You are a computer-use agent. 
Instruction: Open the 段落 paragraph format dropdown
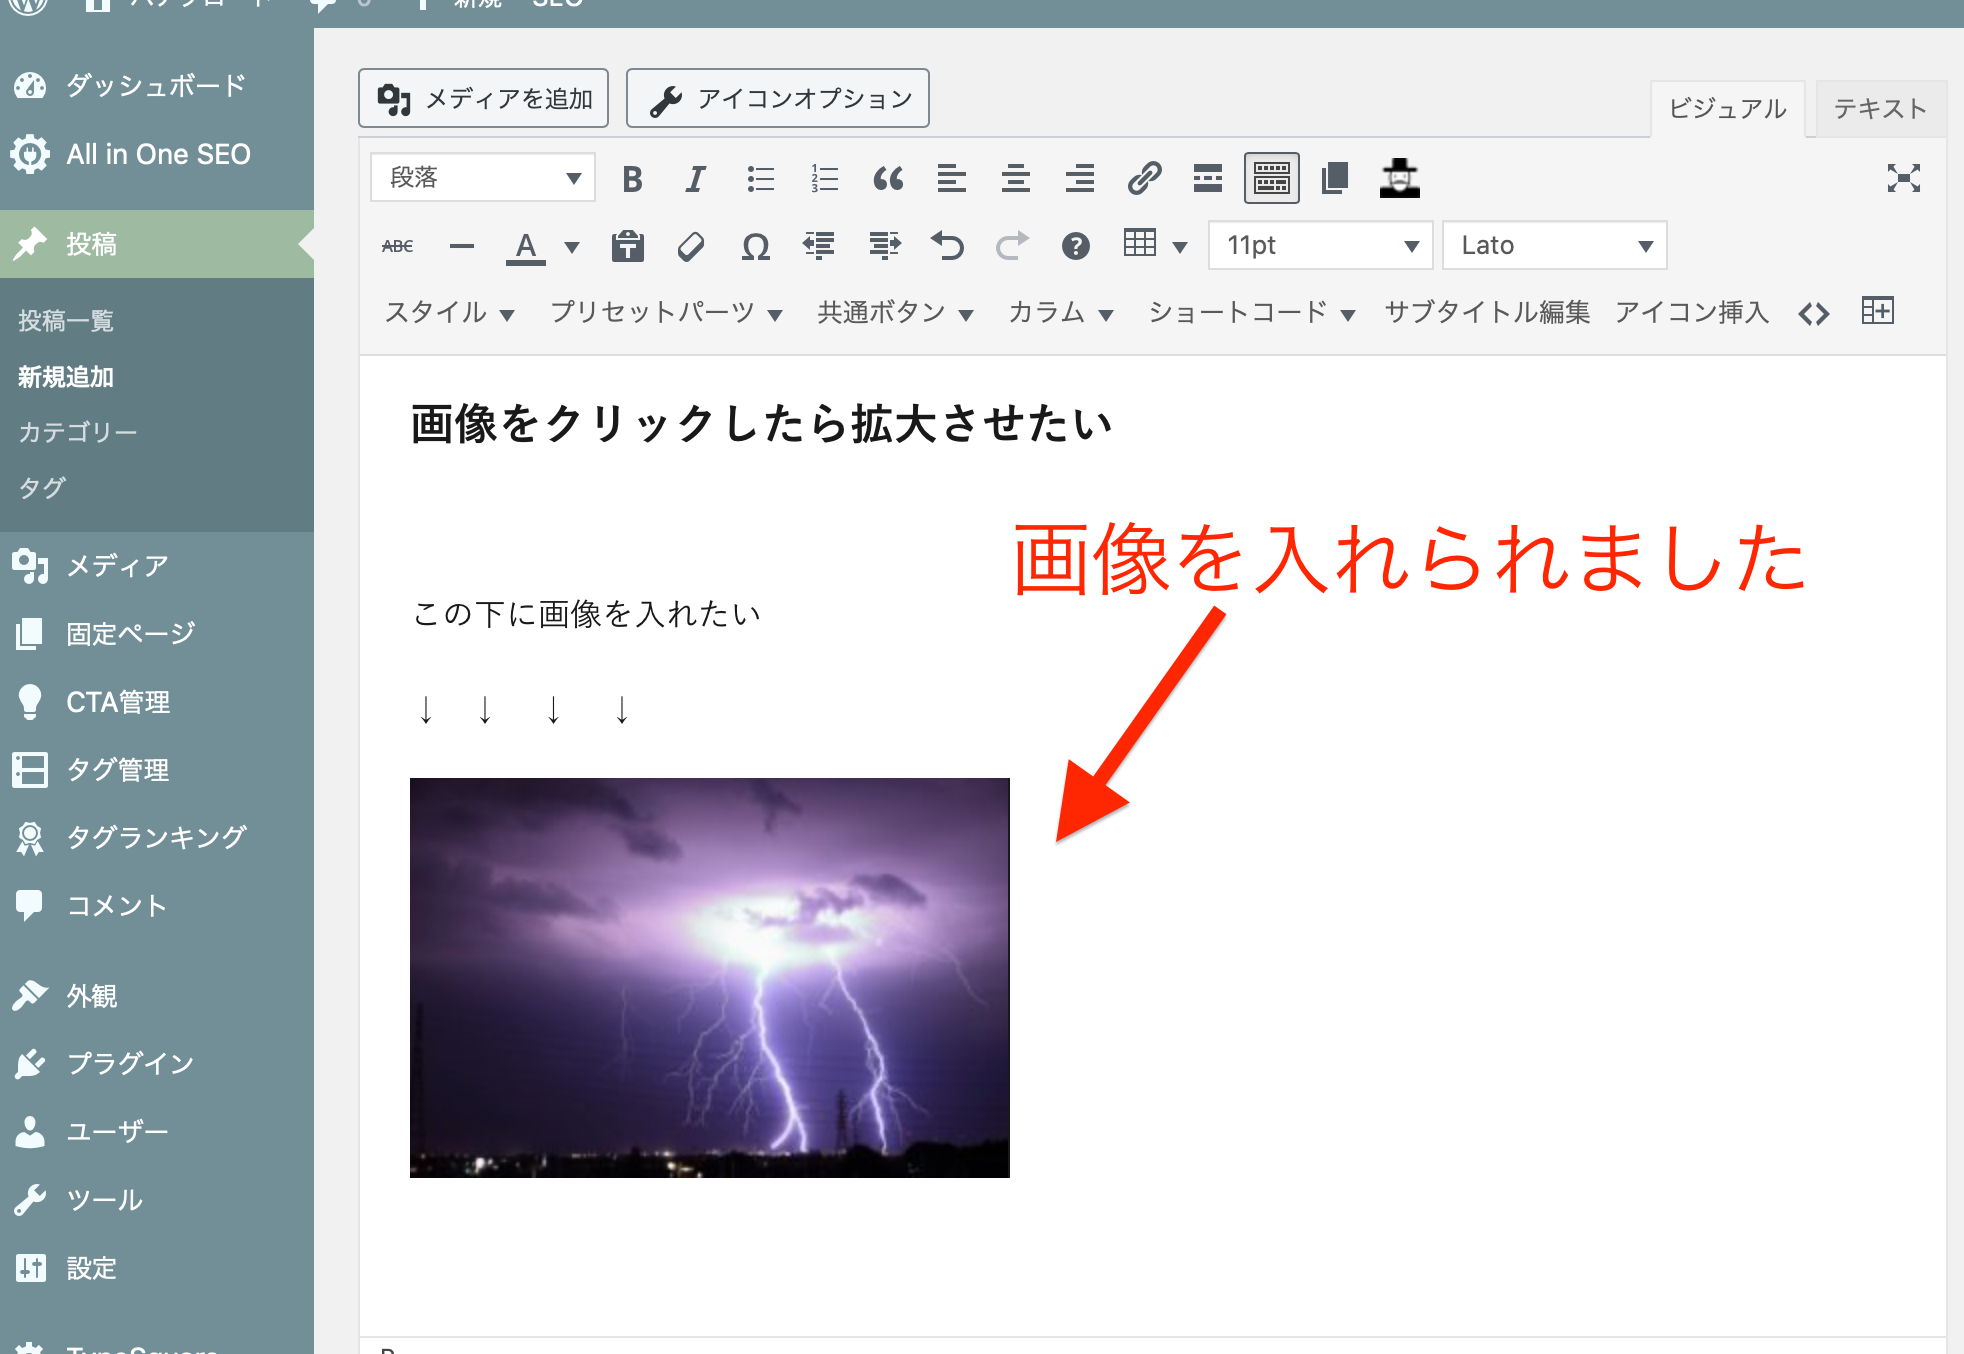[x=483, y=178]
